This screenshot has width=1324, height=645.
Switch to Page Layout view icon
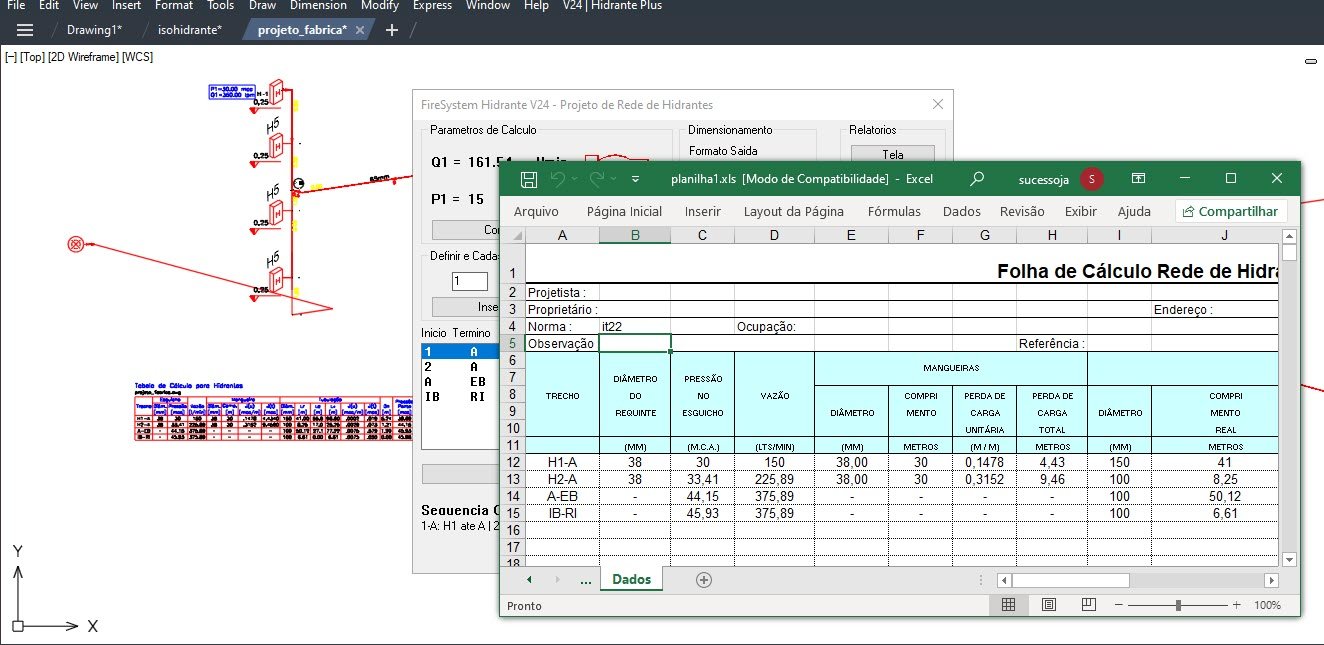point(1048,605)
